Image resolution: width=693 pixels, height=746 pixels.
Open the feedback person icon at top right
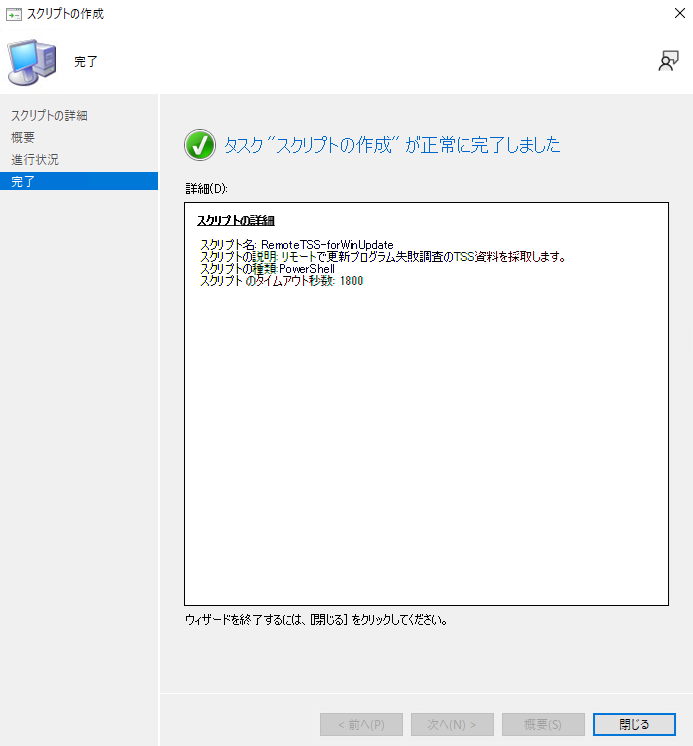tap(669, 61)
